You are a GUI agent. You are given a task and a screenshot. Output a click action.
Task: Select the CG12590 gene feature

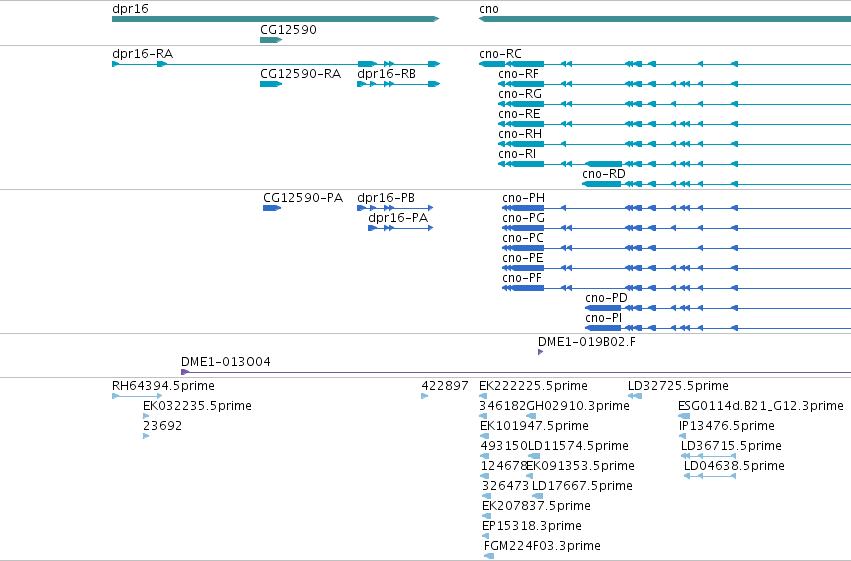click(x=271, y=40)
